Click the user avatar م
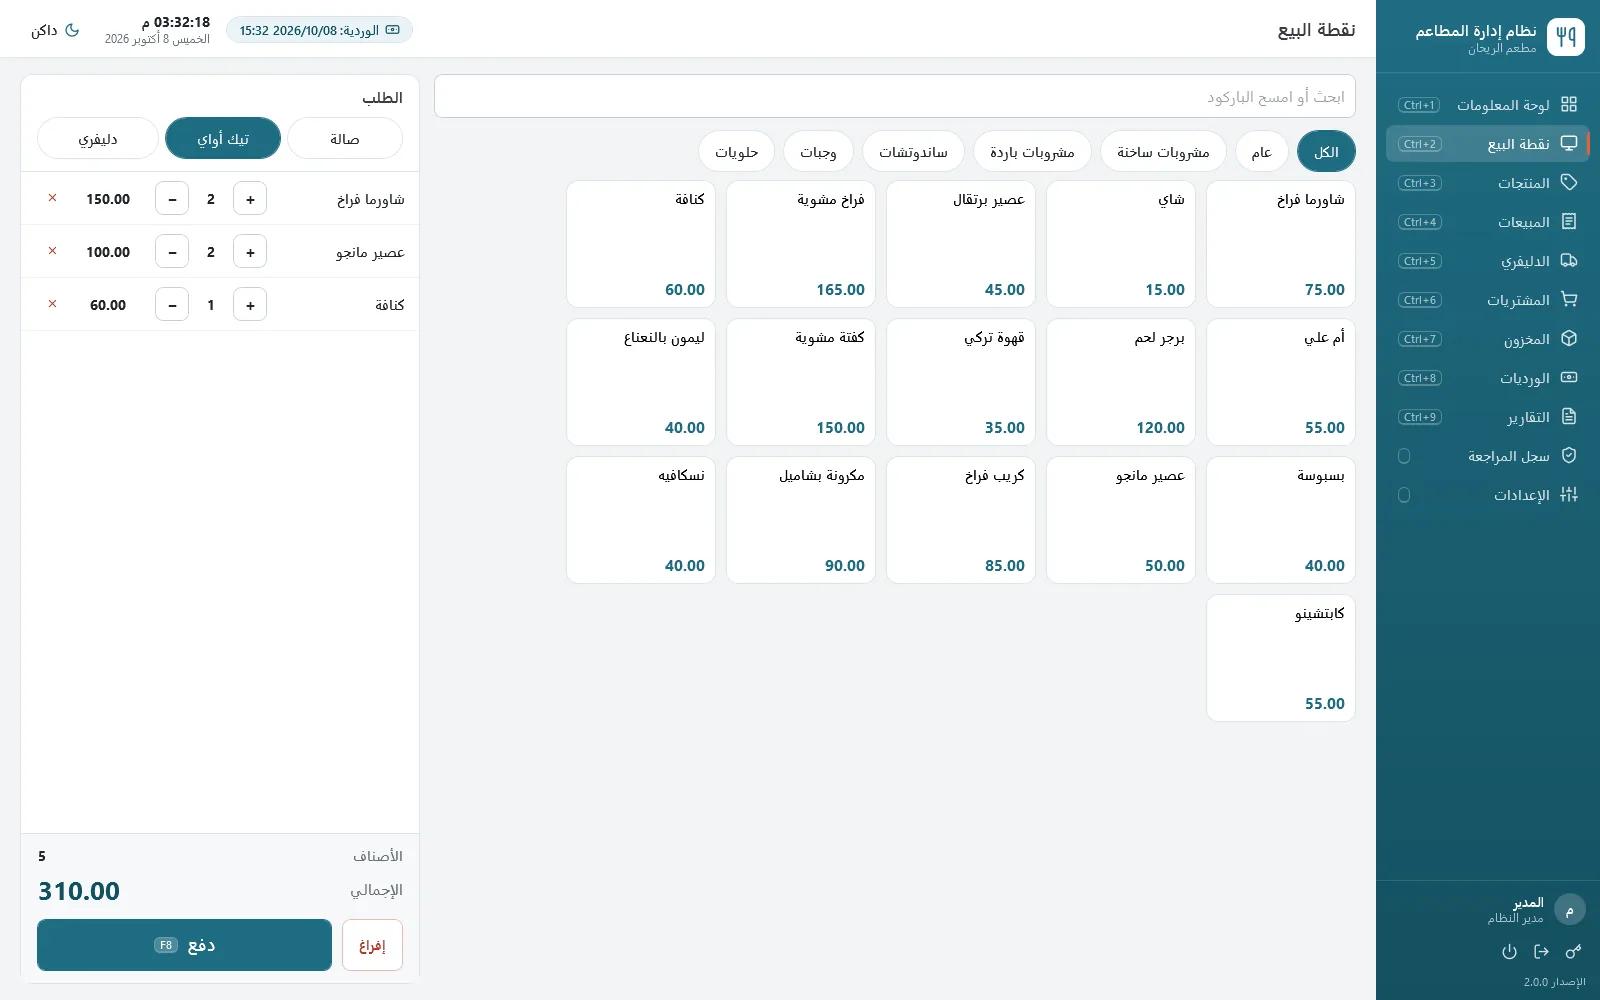 [x=1569, y=910]
